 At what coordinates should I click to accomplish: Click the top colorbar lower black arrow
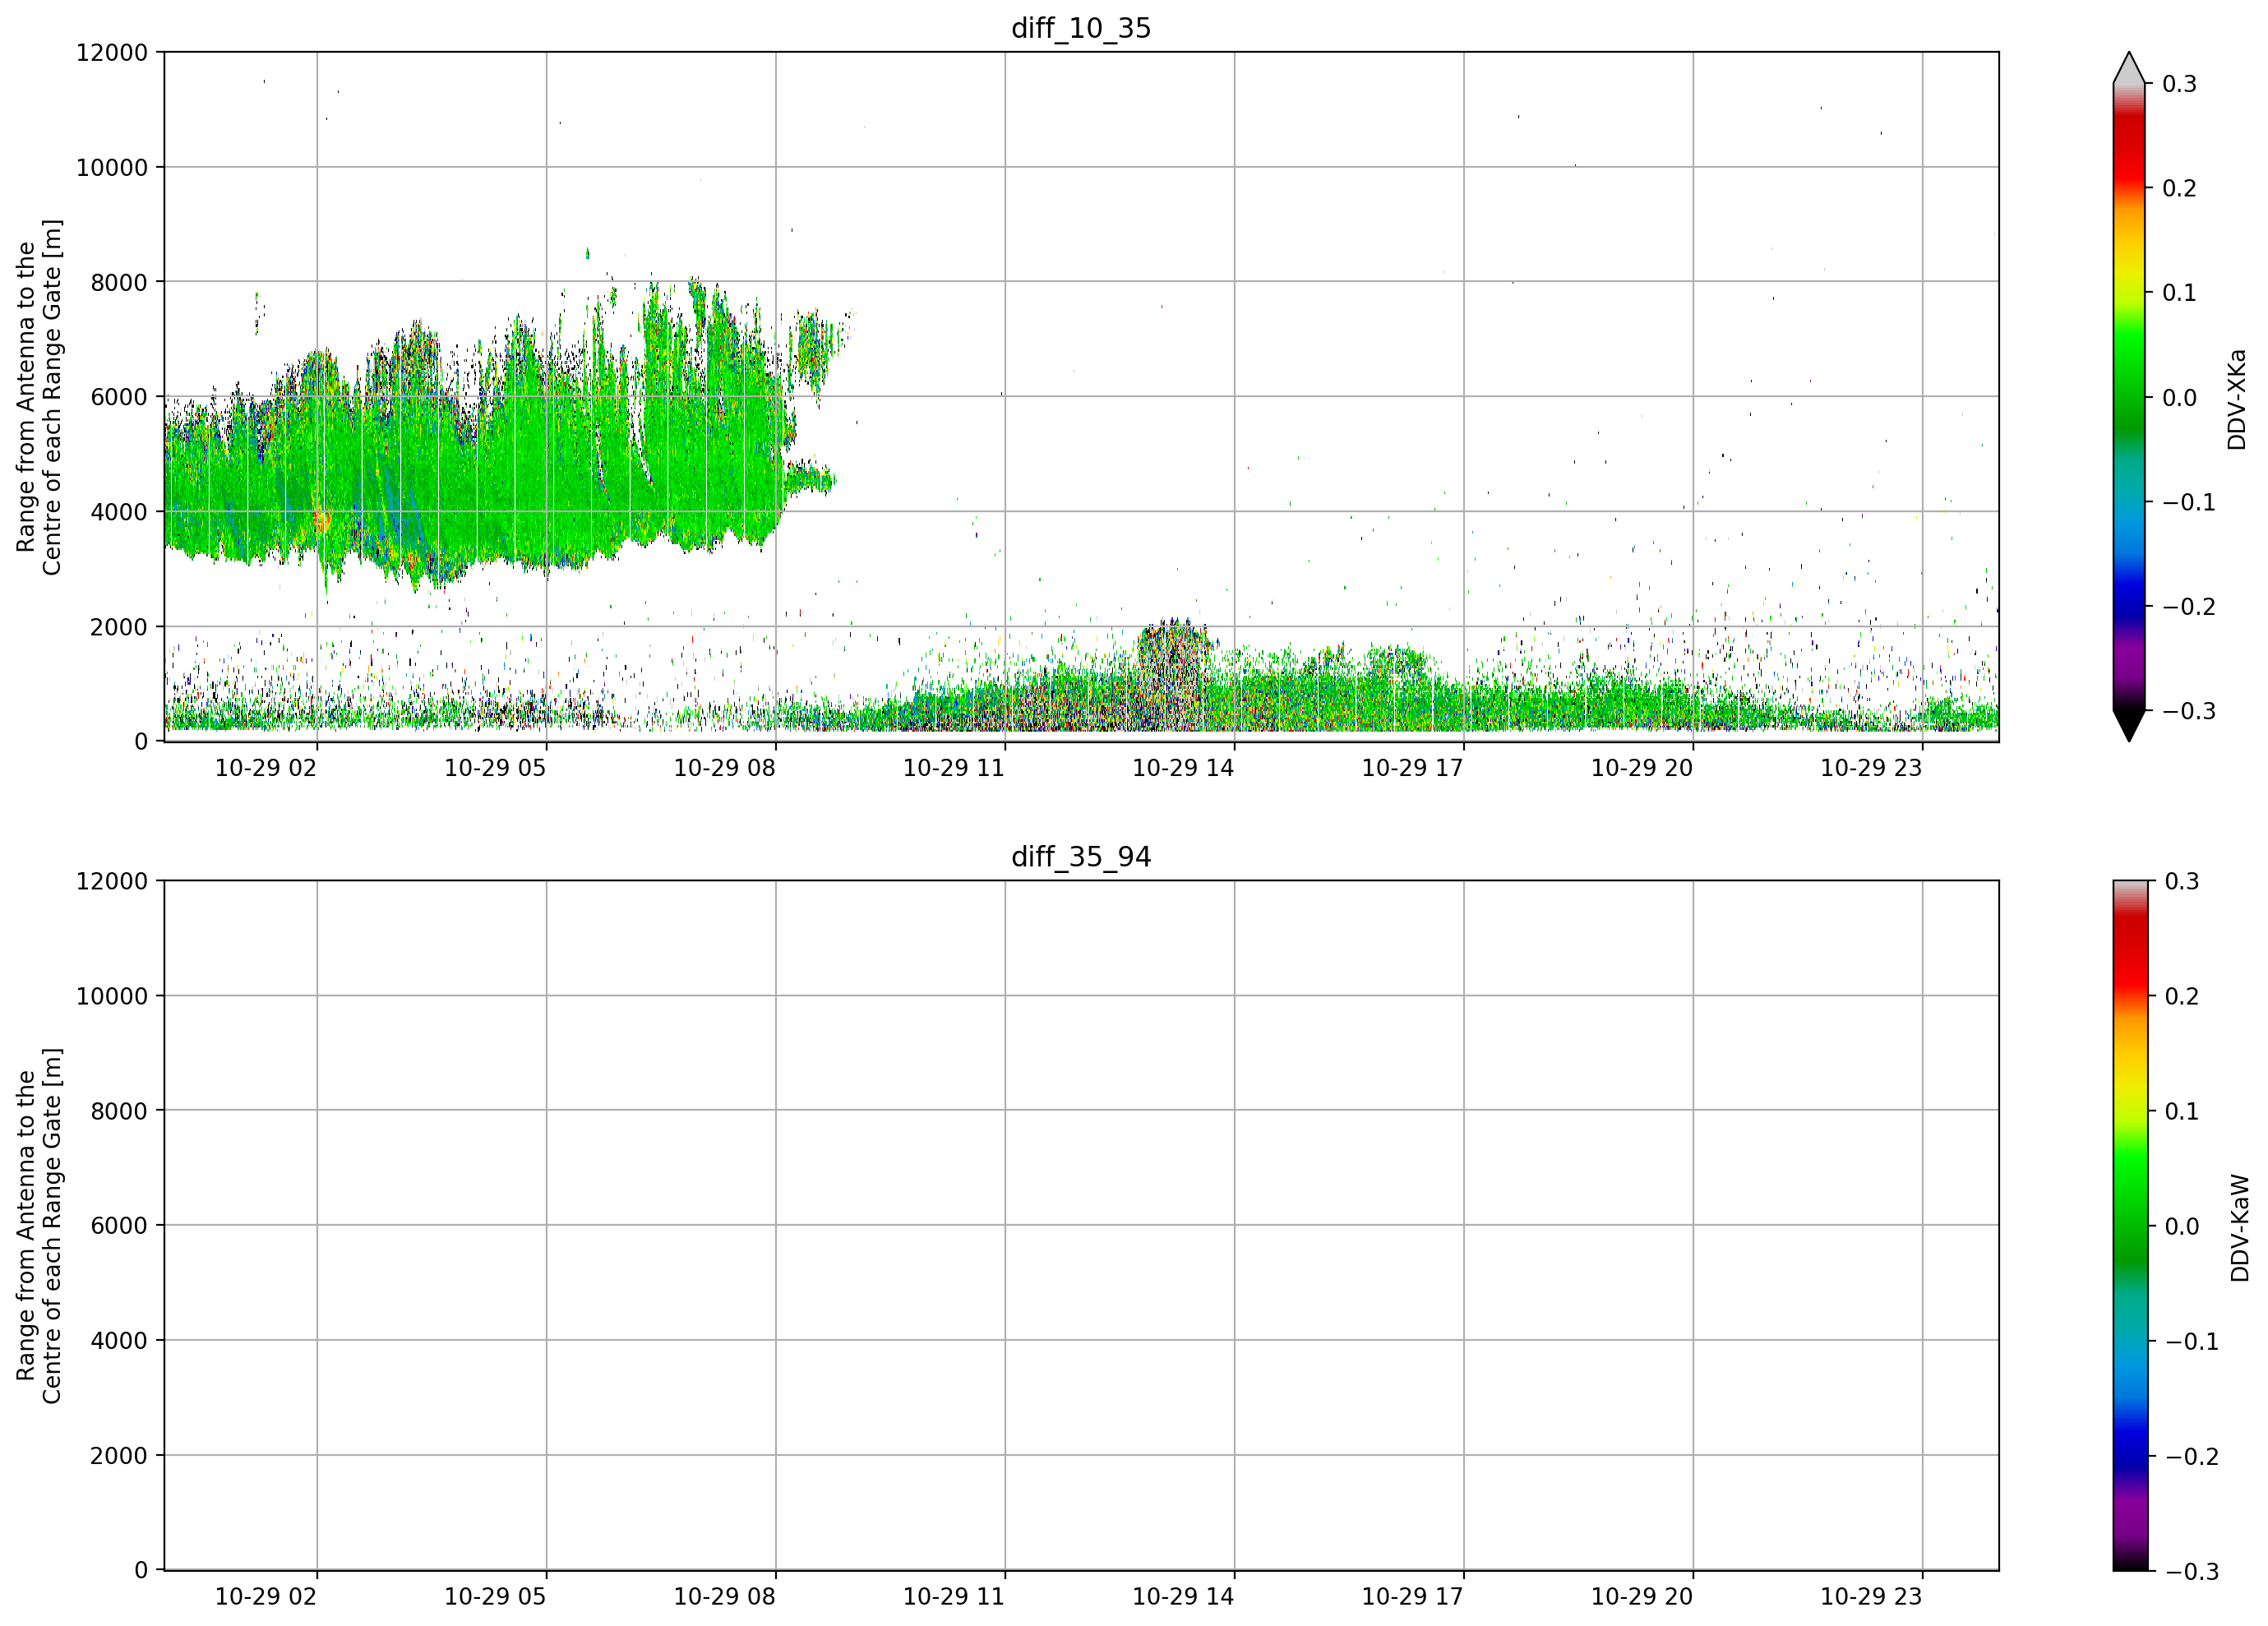pyautogui.click(x=2129, y=726)
